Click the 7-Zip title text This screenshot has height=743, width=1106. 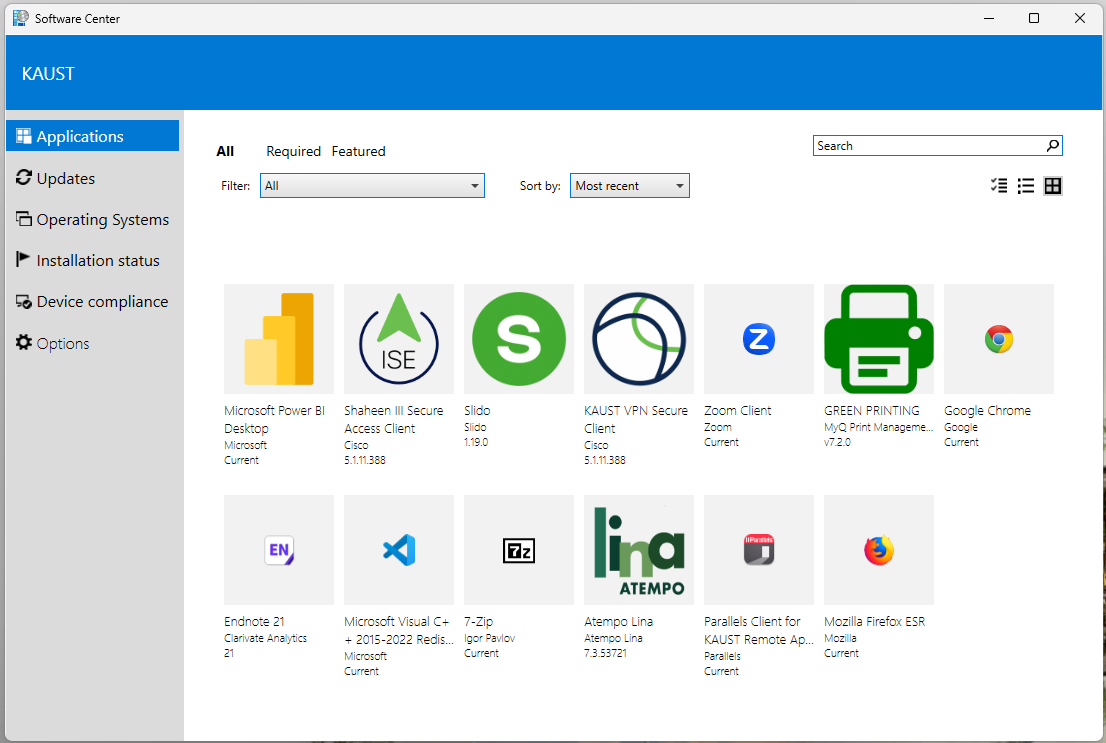(478, 622)
